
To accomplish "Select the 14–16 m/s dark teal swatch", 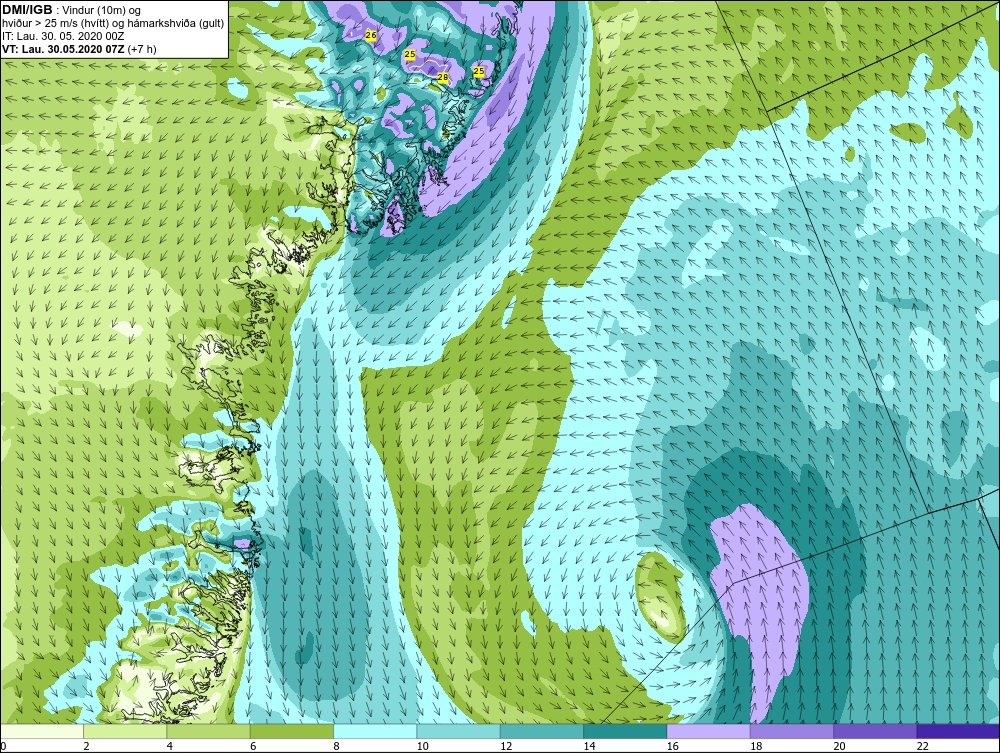I will (x=625, y=731).
